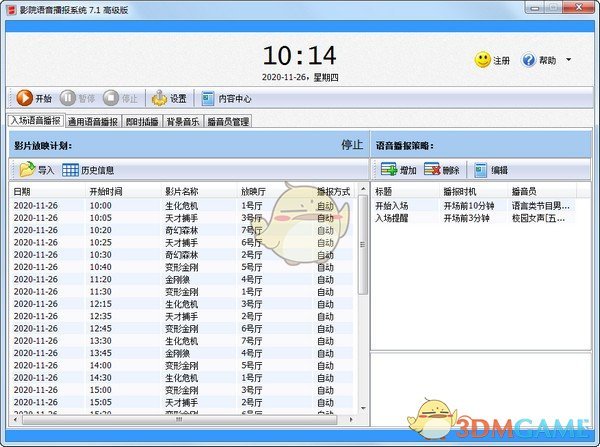Delete the selected strategy with 删除
The width and height of the screenshot is (600, 447).
click(x=442, y=170)
